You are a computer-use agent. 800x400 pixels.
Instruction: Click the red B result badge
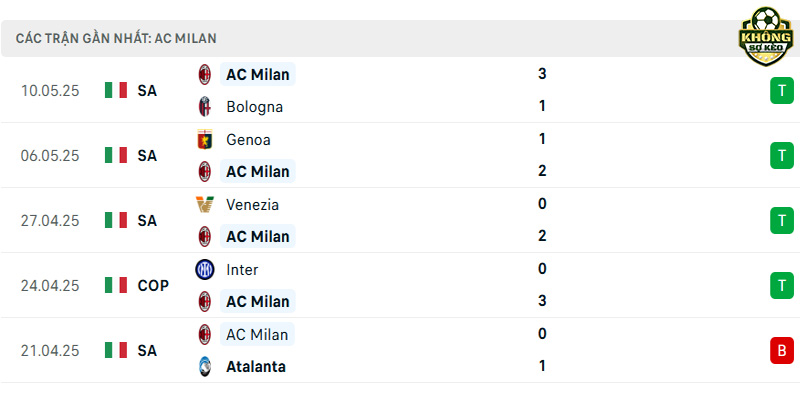point(782,351)
